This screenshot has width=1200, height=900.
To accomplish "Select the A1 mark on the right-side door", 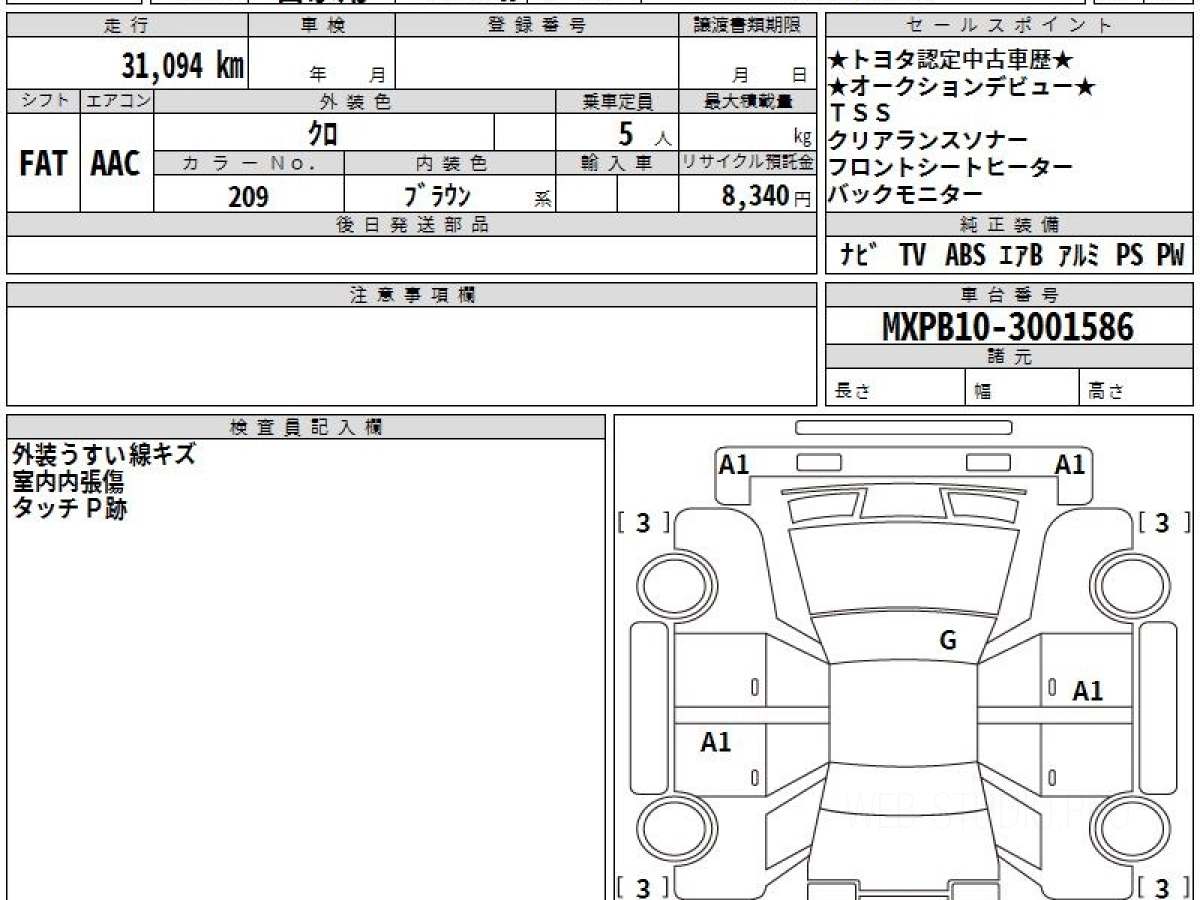I will click(x=1088, y=691).
